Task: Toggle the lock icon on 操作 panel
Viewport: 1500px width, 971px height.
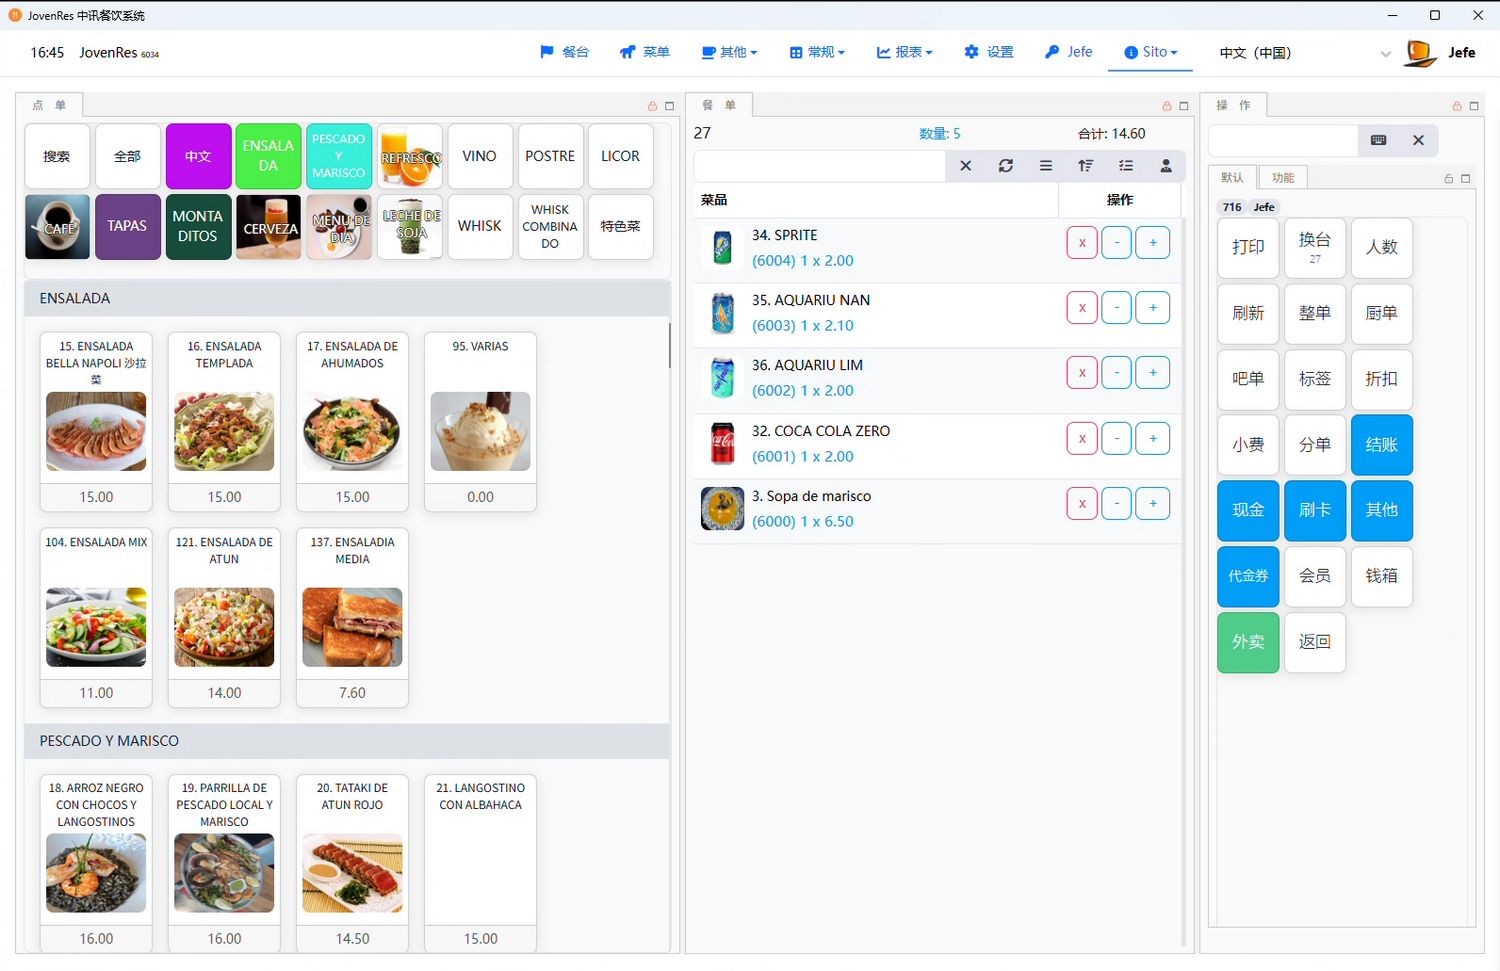Action: [1457, 106]
